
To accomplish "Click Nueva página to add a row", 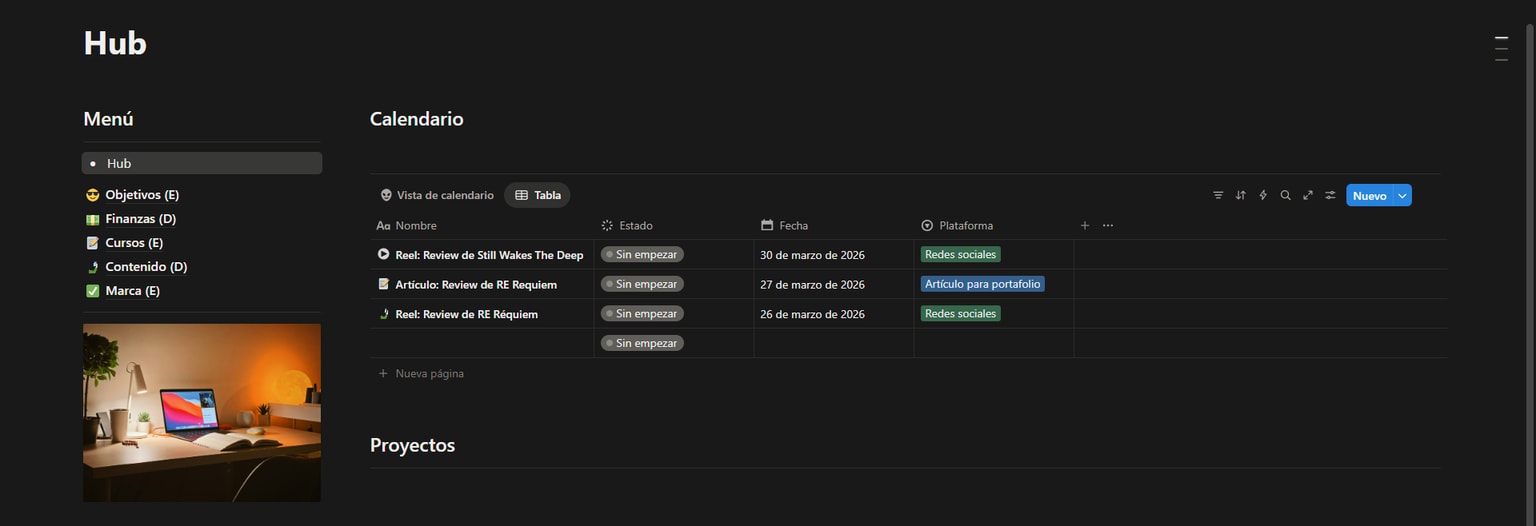I will 421,373.
